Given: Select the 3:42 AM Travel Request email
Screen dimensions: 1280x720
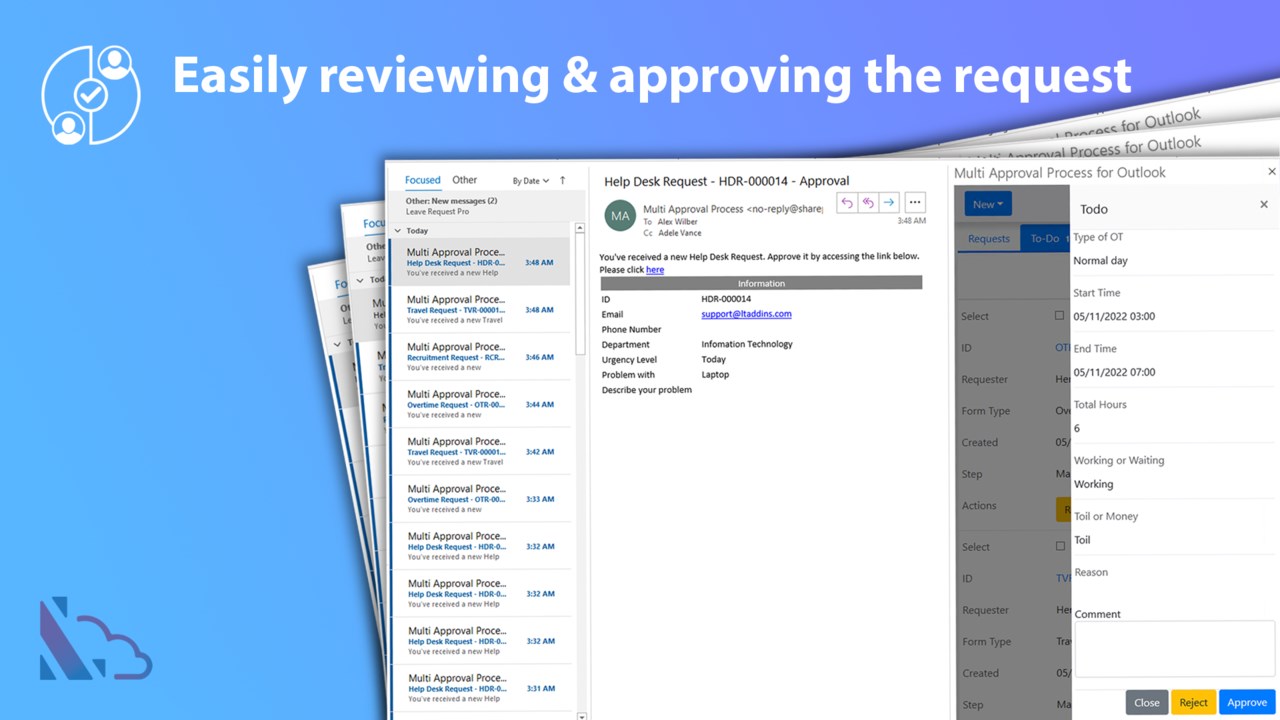Looking at the screenshot, I should (481, 452).
